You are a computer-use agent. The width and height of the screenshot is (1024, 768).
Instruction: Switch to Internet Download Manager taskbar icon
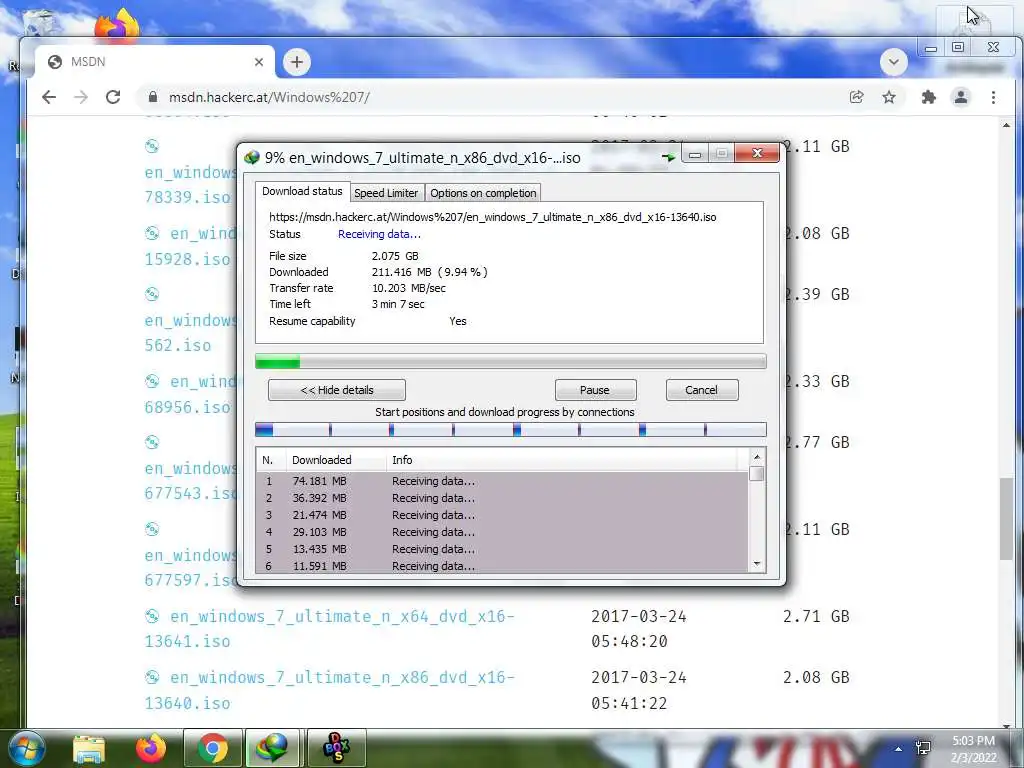[x=272, y=748]
